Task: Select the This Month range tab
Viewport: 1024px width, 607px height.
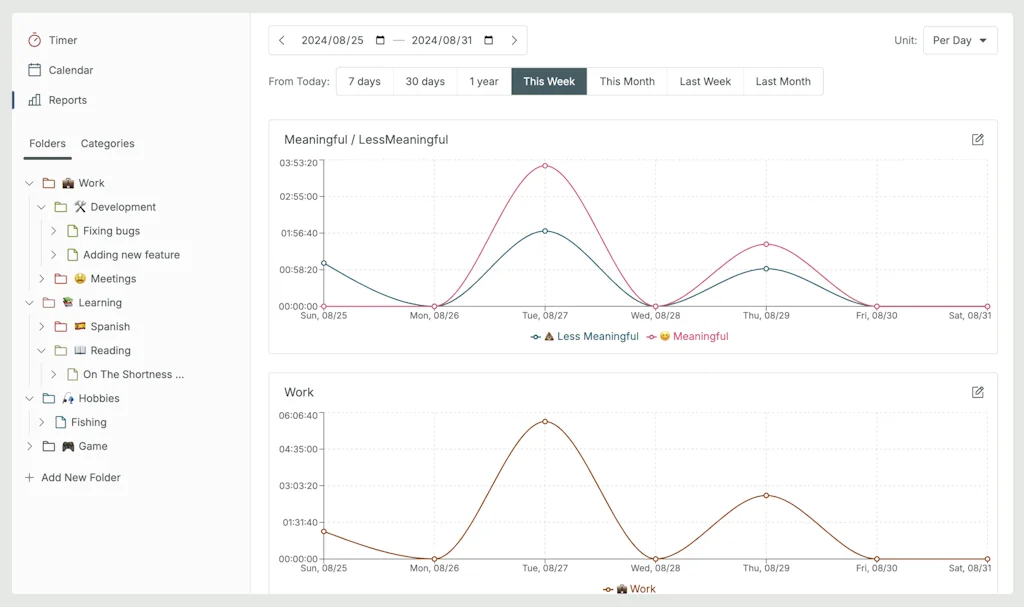Action: [x=627, y=82]
